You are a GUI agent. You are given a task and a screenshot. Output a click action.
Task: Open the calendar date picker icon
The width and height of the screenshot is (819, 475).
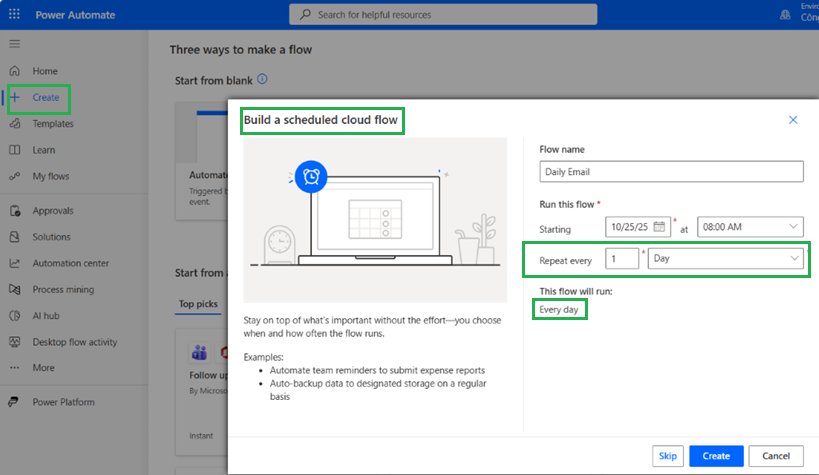(659, 227)
